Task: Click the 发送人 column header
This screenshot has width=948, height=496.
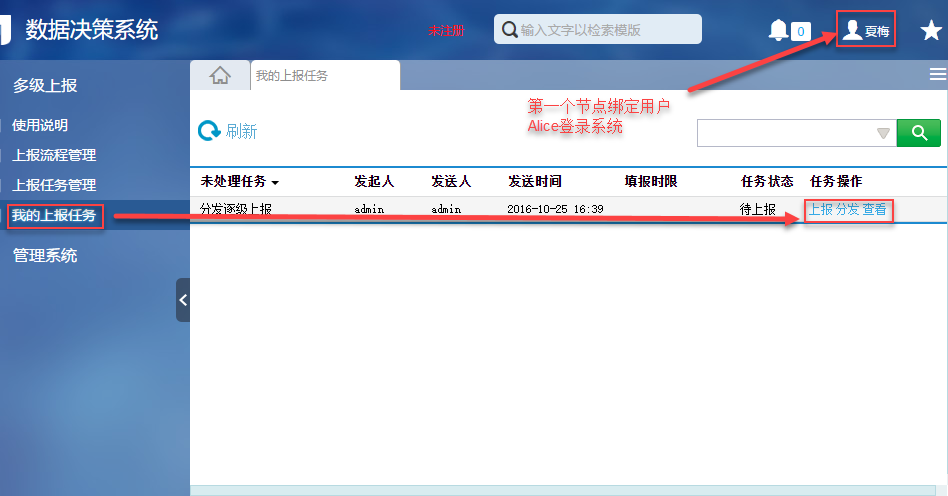Action: [451, 181]
